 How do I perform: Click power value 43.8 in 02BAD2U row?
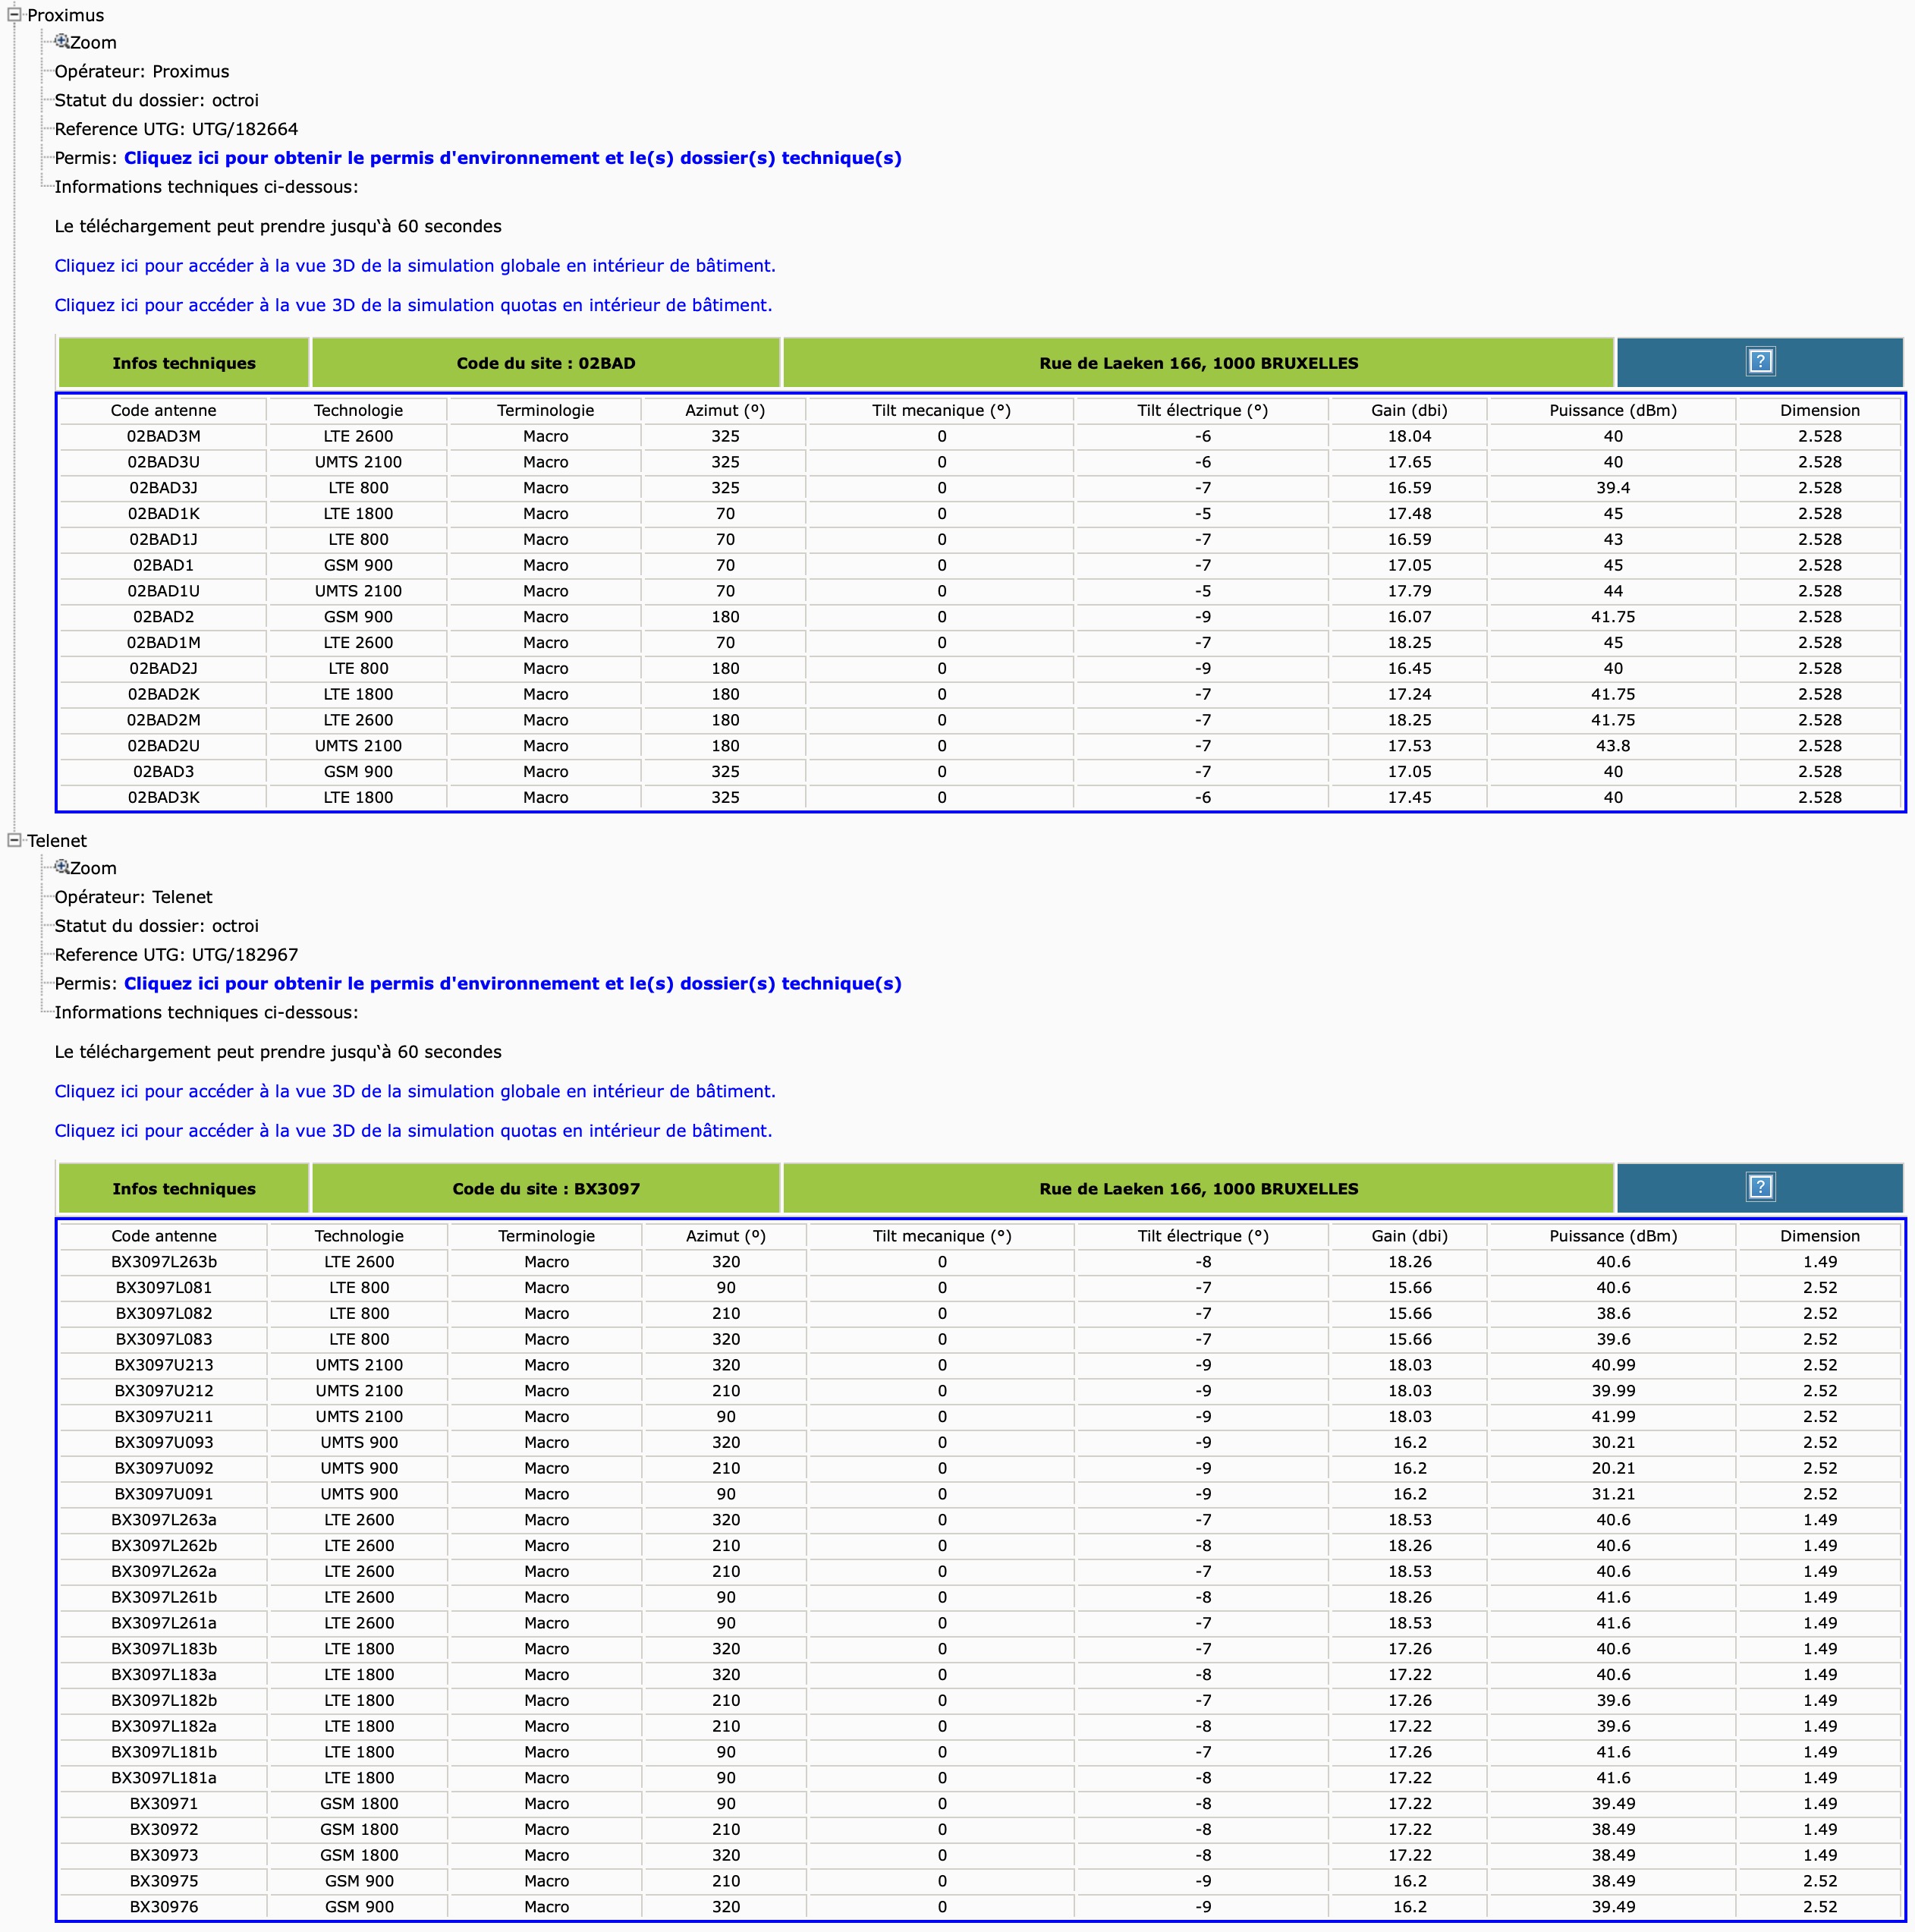tap(1613, 746)
